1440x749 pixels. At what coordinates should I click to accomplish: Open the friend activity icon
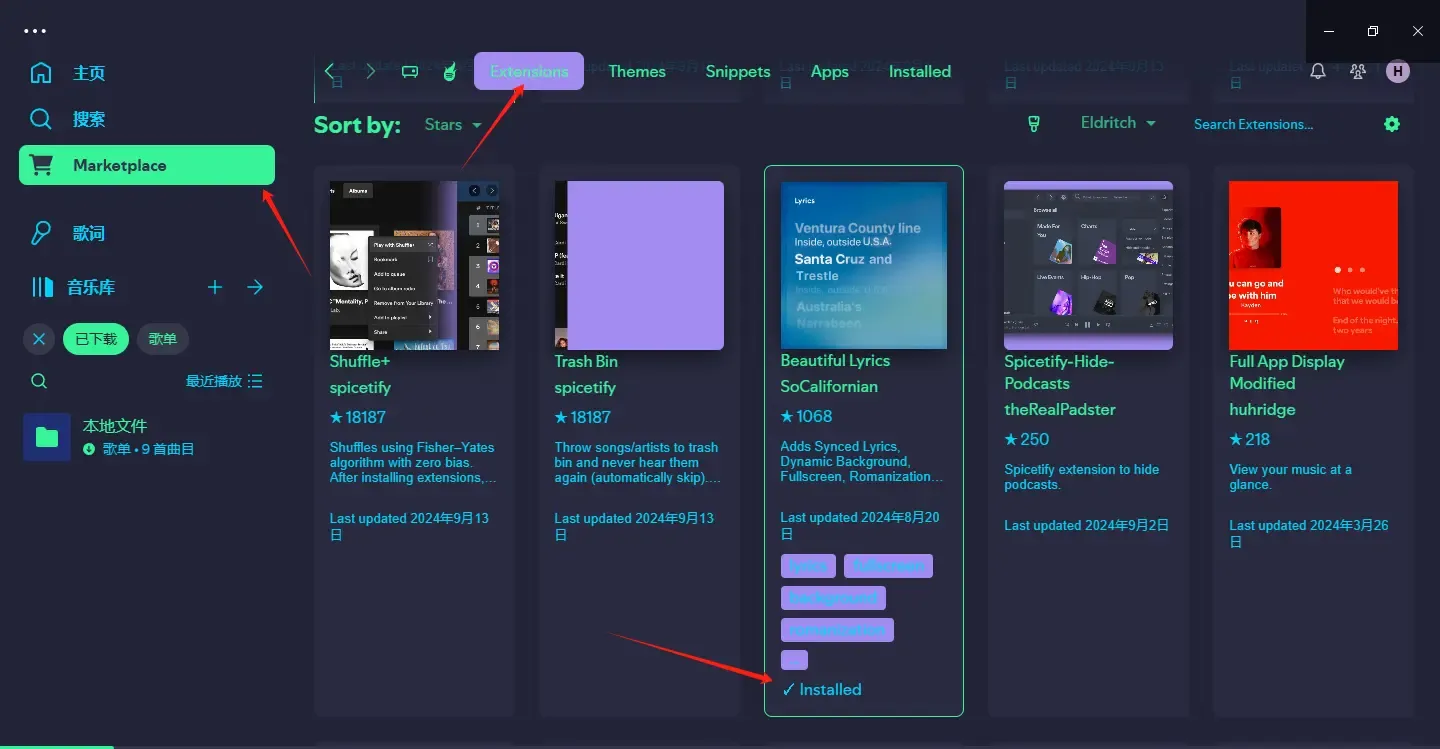[x=1358, y=71]
